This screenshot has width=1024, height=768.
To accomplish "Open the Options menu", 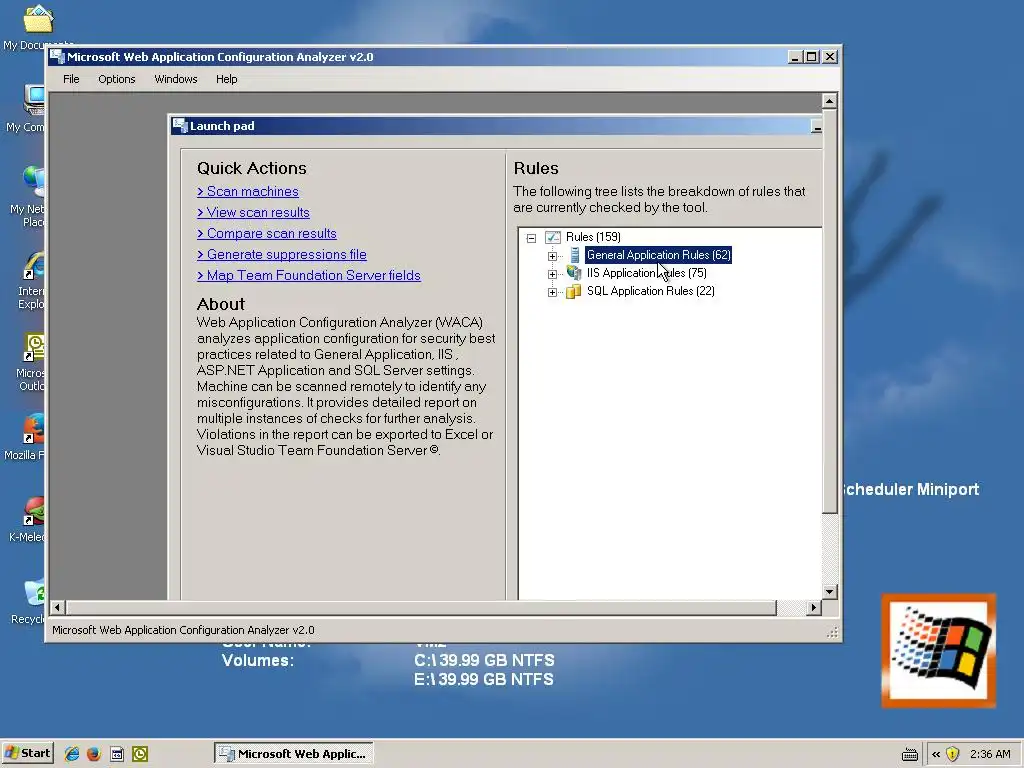I will coord(117,79).
